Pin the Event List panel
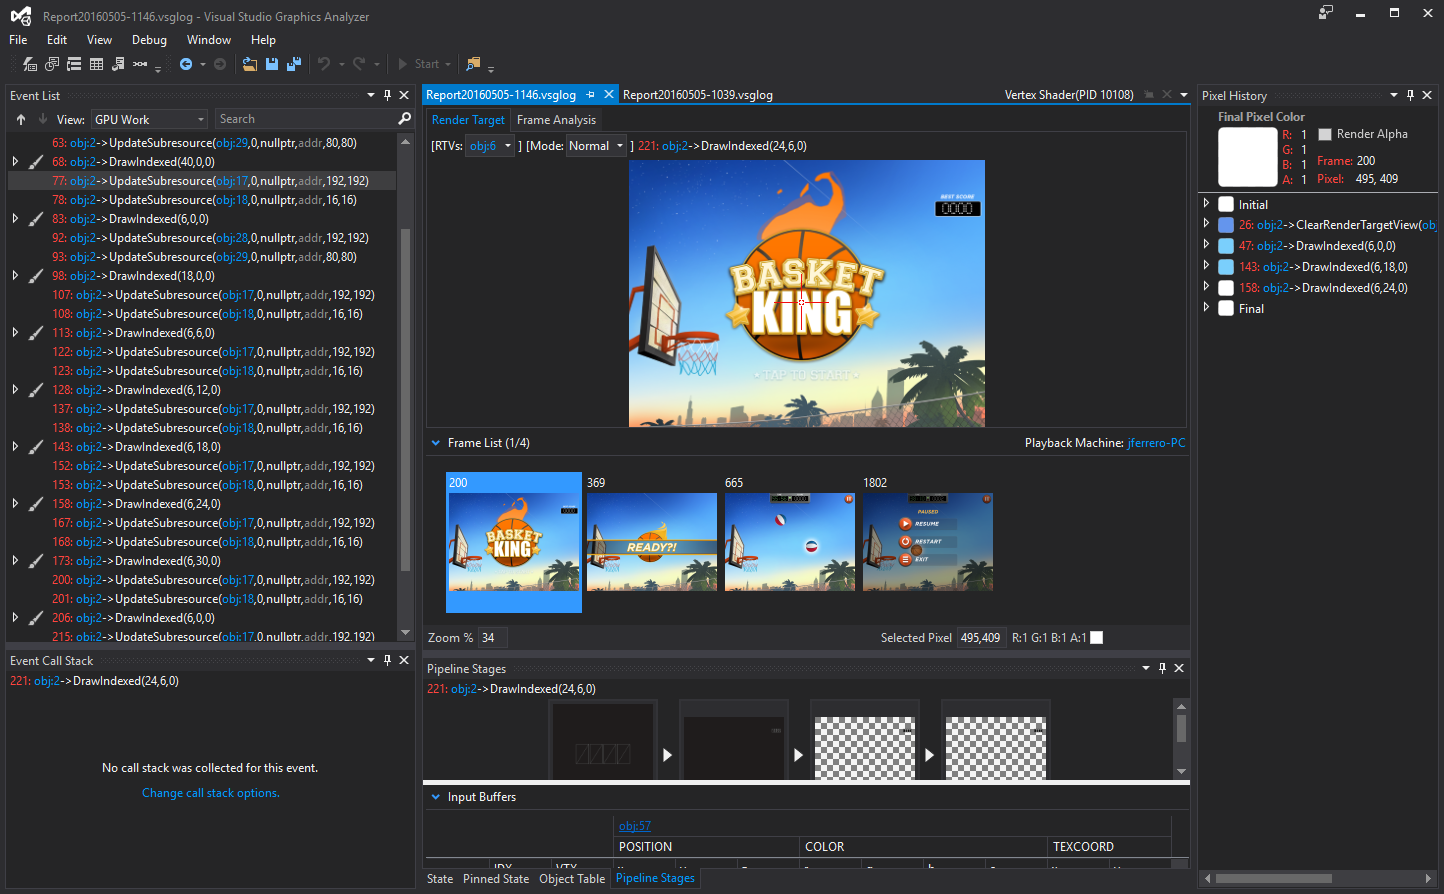Viewport: 1444px width, 894px height. [388, 95]
